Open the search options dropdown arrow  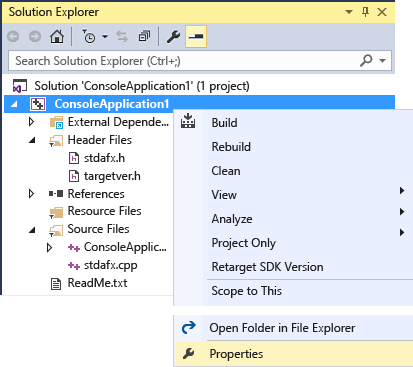click(x=383, y=61)
